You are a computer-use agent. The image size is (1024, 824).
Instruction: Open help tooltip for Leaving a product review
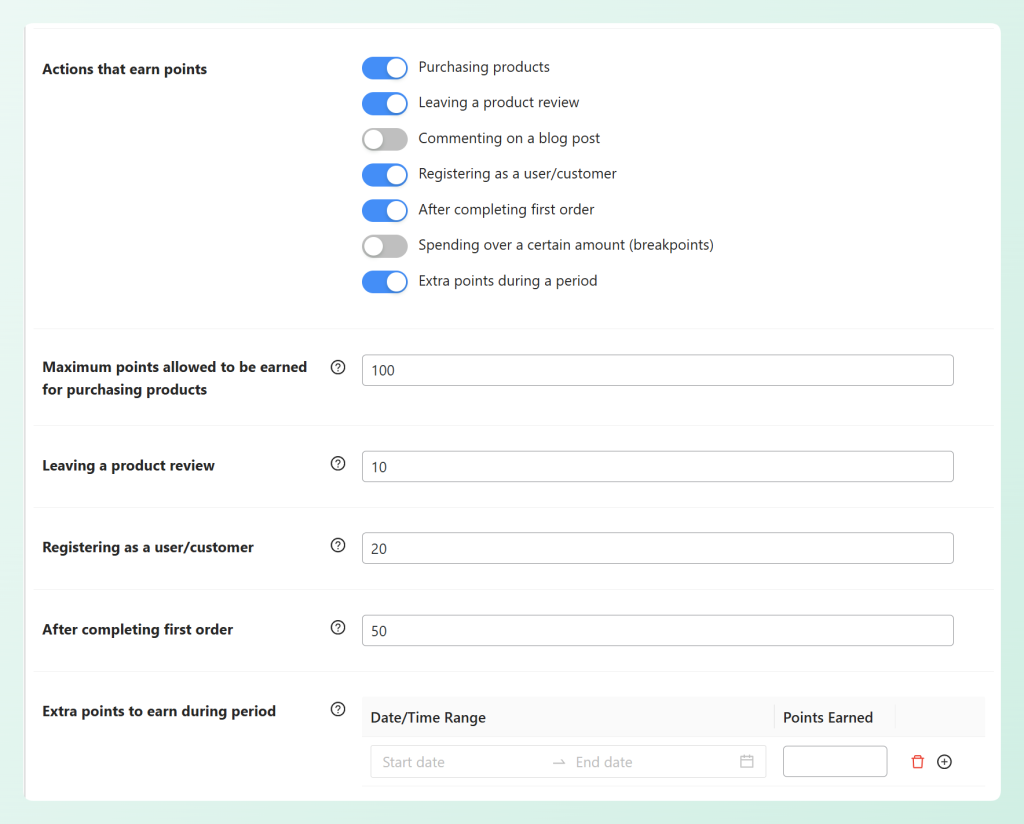[338, 463]
